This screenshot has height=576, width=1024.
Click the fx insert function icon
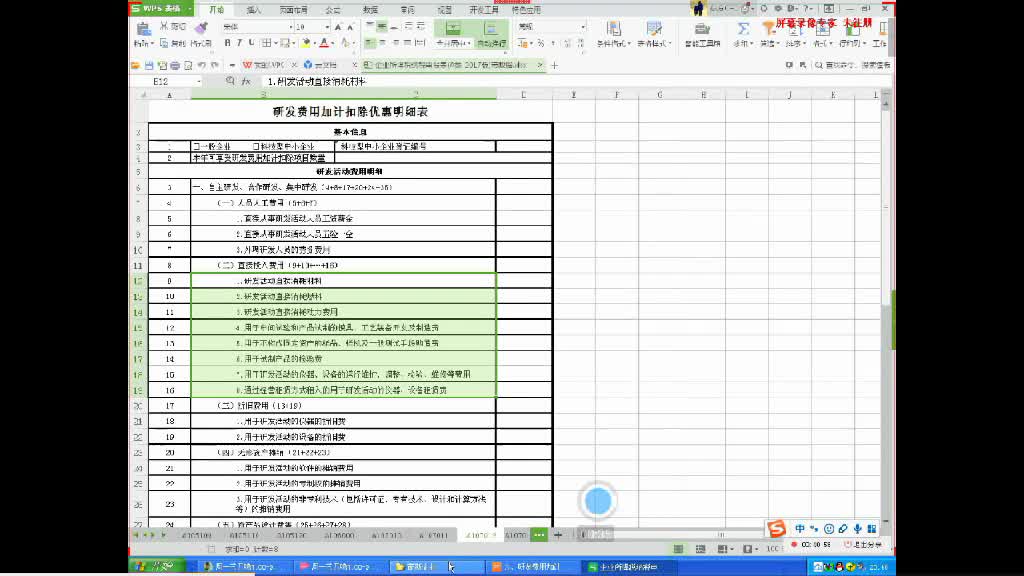(x=247, y=81)
